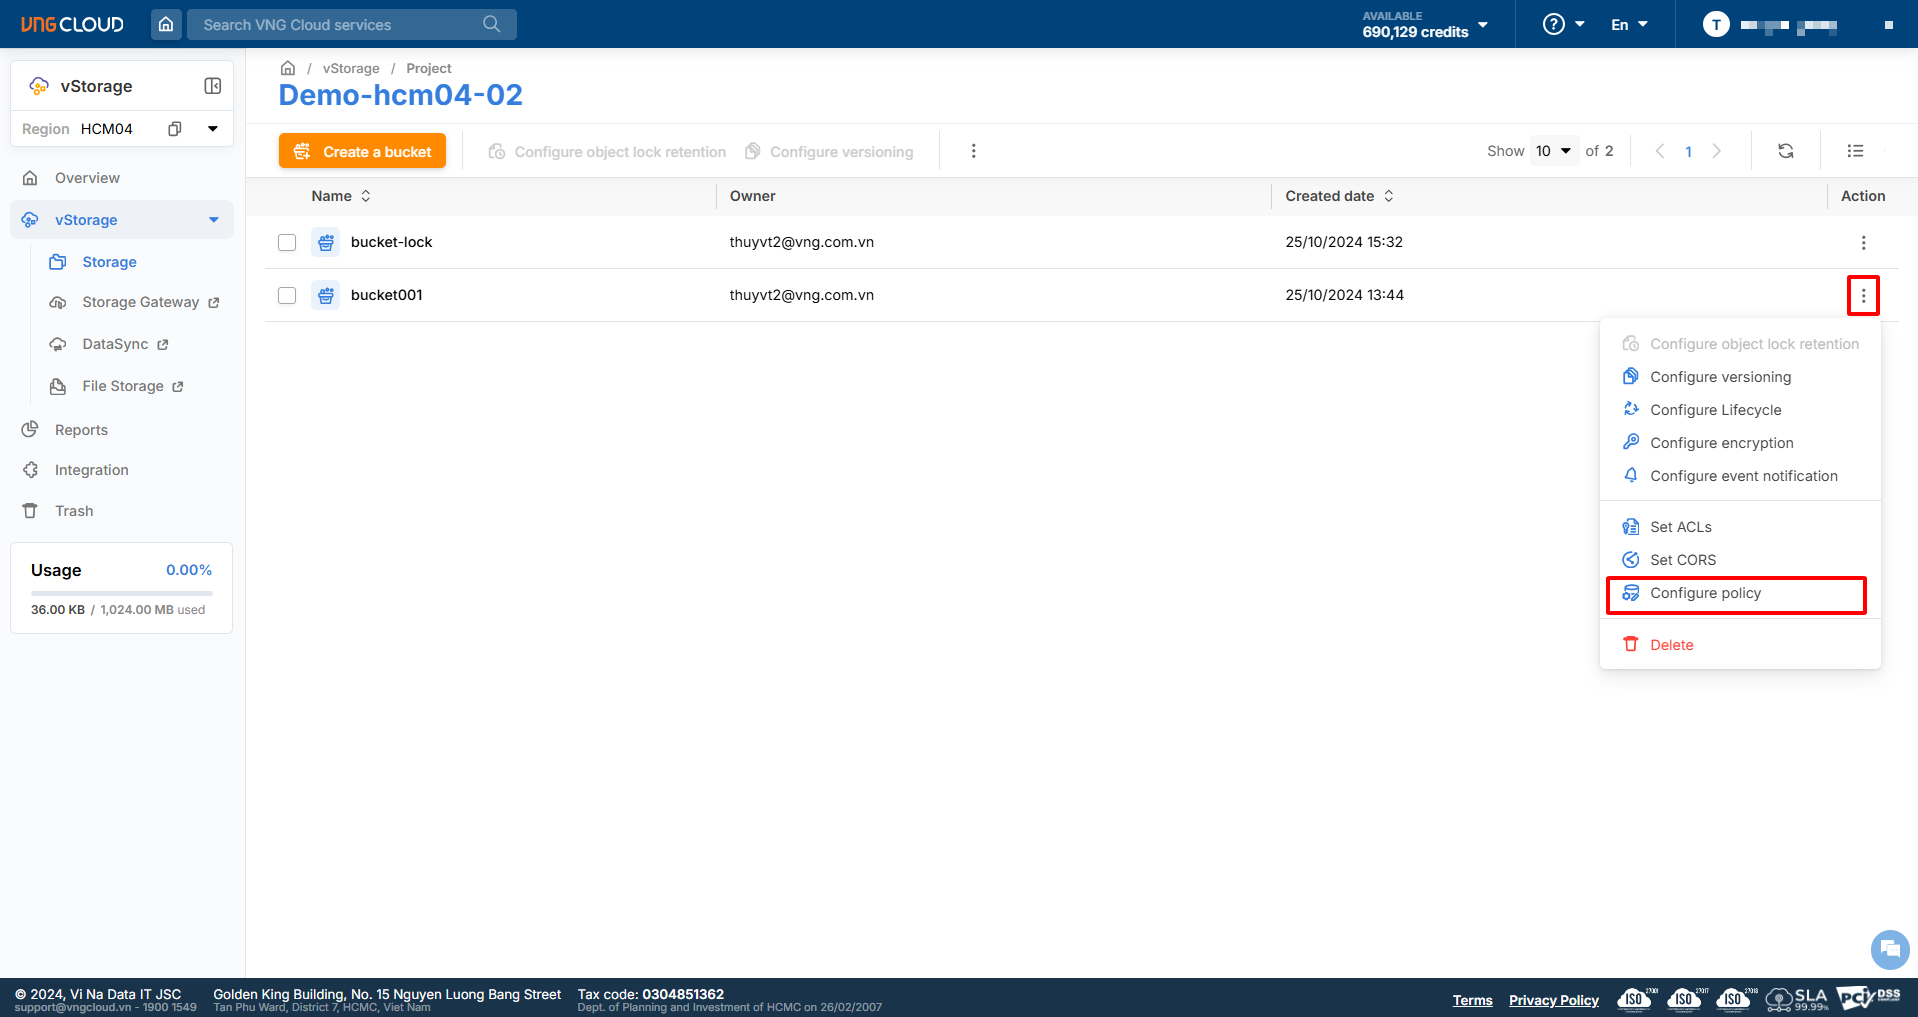The height and width of the screenshot is (1017, 1918).
Task: Choose Configure policy from the menu
Action: point(1705,593)
